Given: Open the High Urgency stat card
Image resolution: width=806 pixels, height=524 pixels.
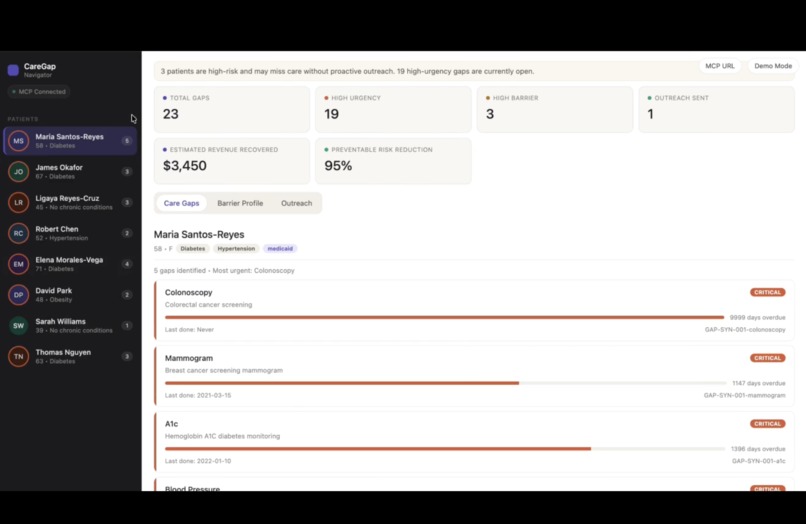Looking at the screenshot, I should coord(393,109).
